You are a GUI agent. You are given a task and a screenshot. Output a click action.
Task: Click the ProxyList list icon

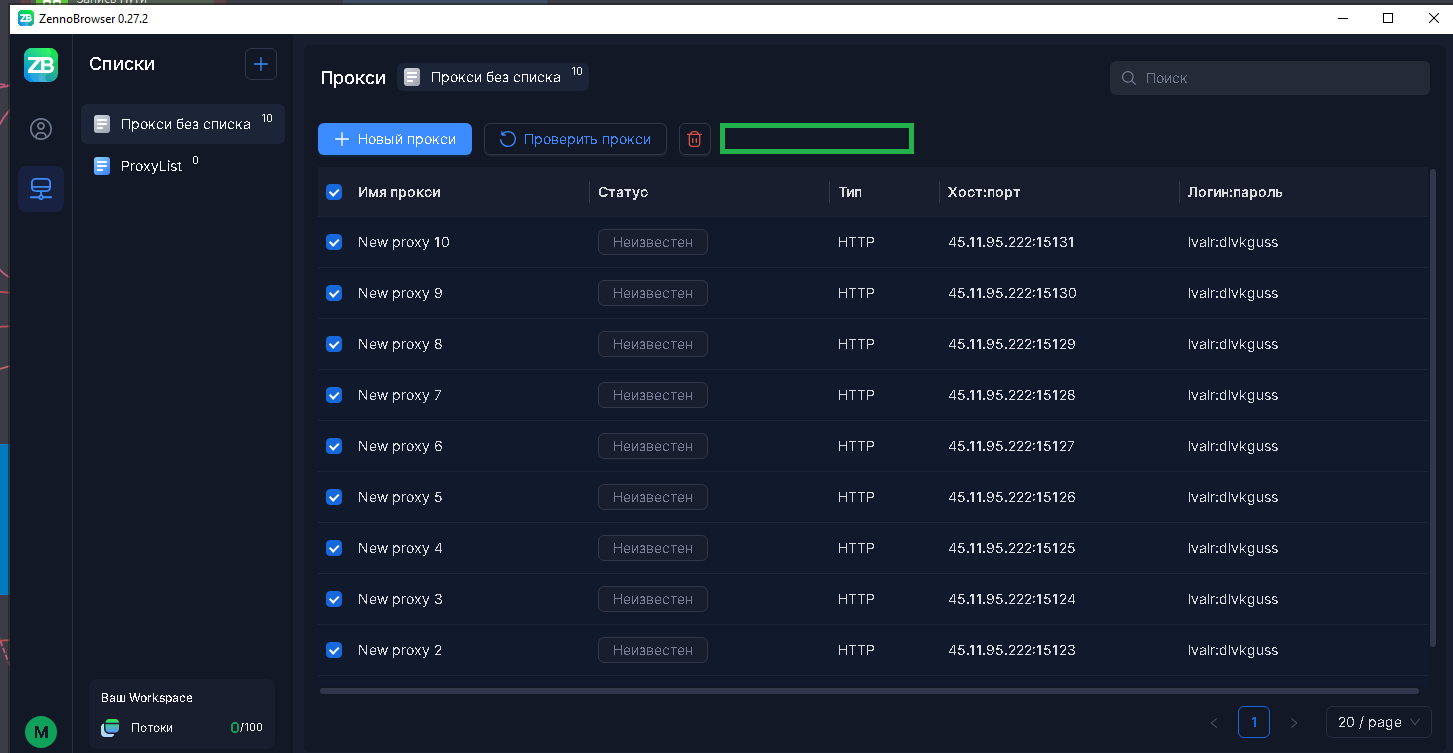tap(101, 166)
